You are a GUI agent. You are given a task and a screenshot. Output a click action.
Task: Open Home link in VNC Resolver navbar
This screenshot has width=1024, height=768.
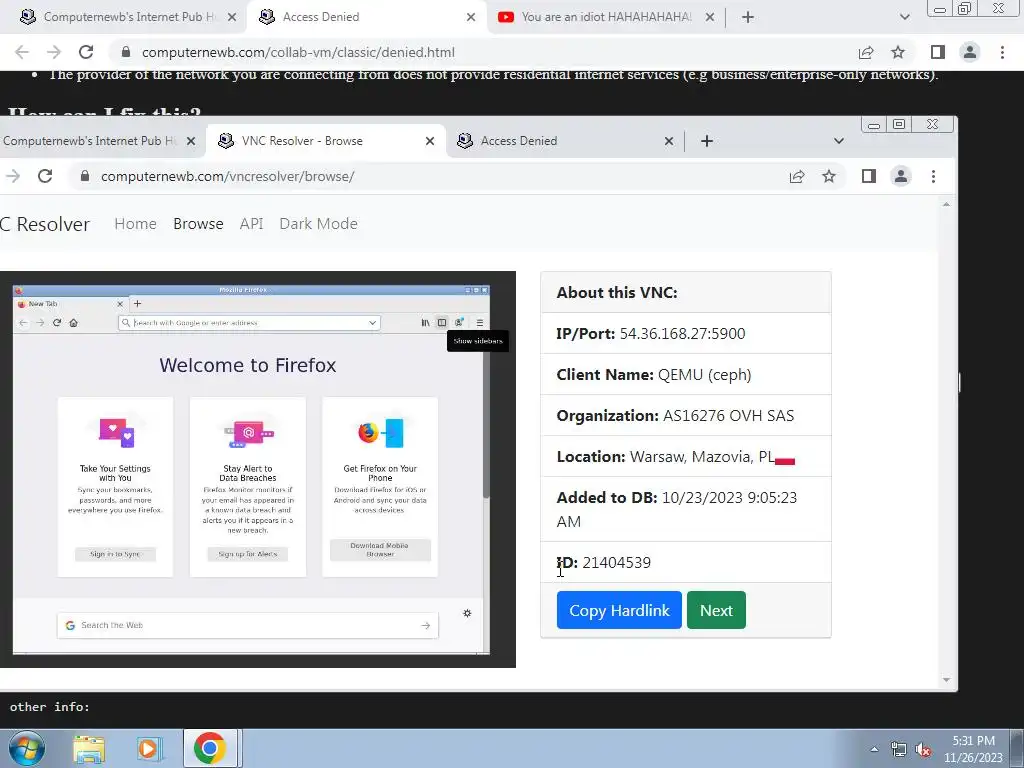point(135,223)
